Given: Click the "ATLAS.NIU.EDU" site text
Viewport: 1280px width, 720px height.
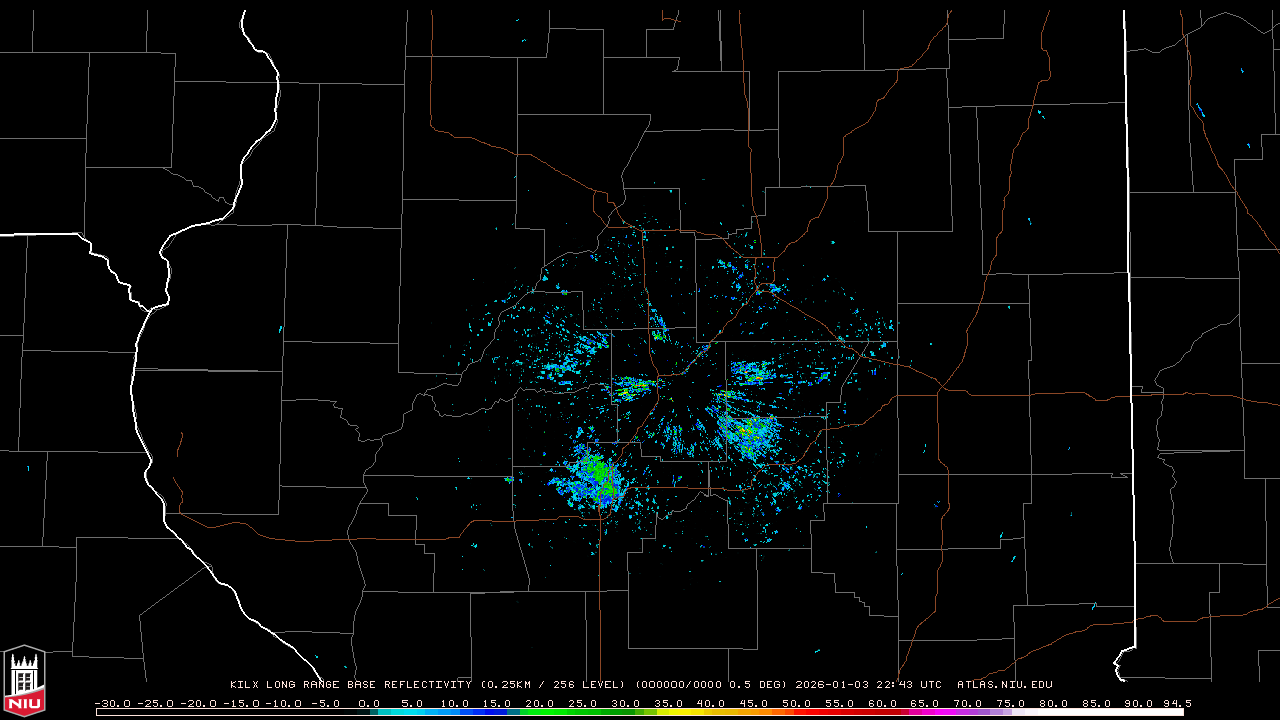Looking at the screenshot, I should pyautogui.click(x=1005, y=685).
